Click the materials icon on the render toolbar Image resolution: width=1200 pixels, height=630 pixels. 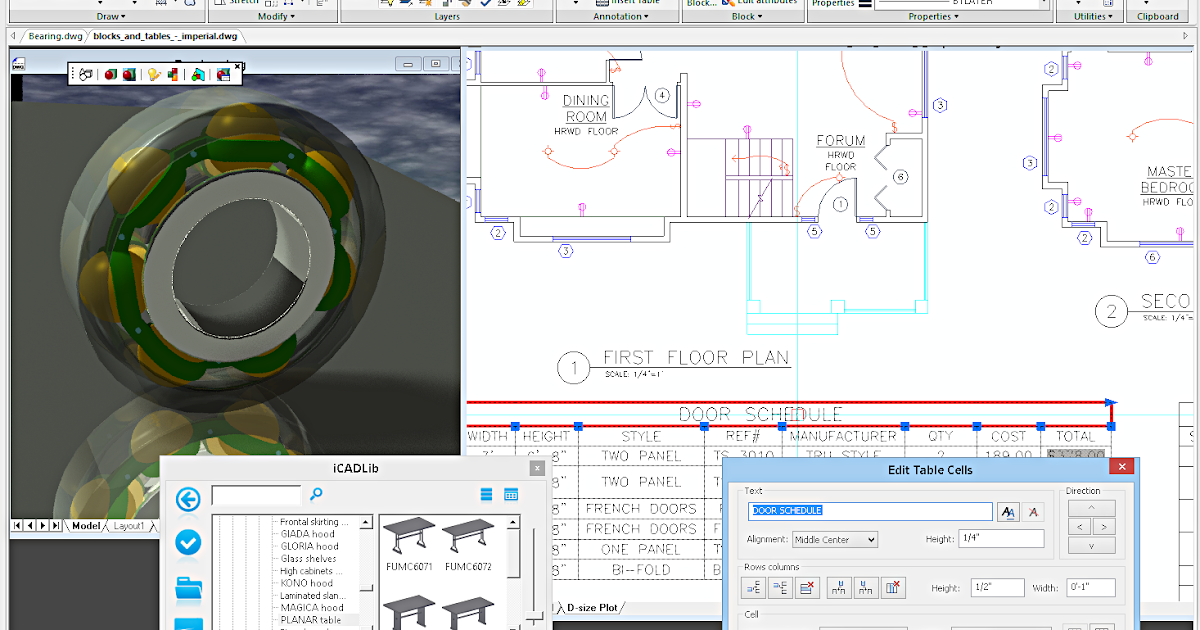[x=172, y=74]
